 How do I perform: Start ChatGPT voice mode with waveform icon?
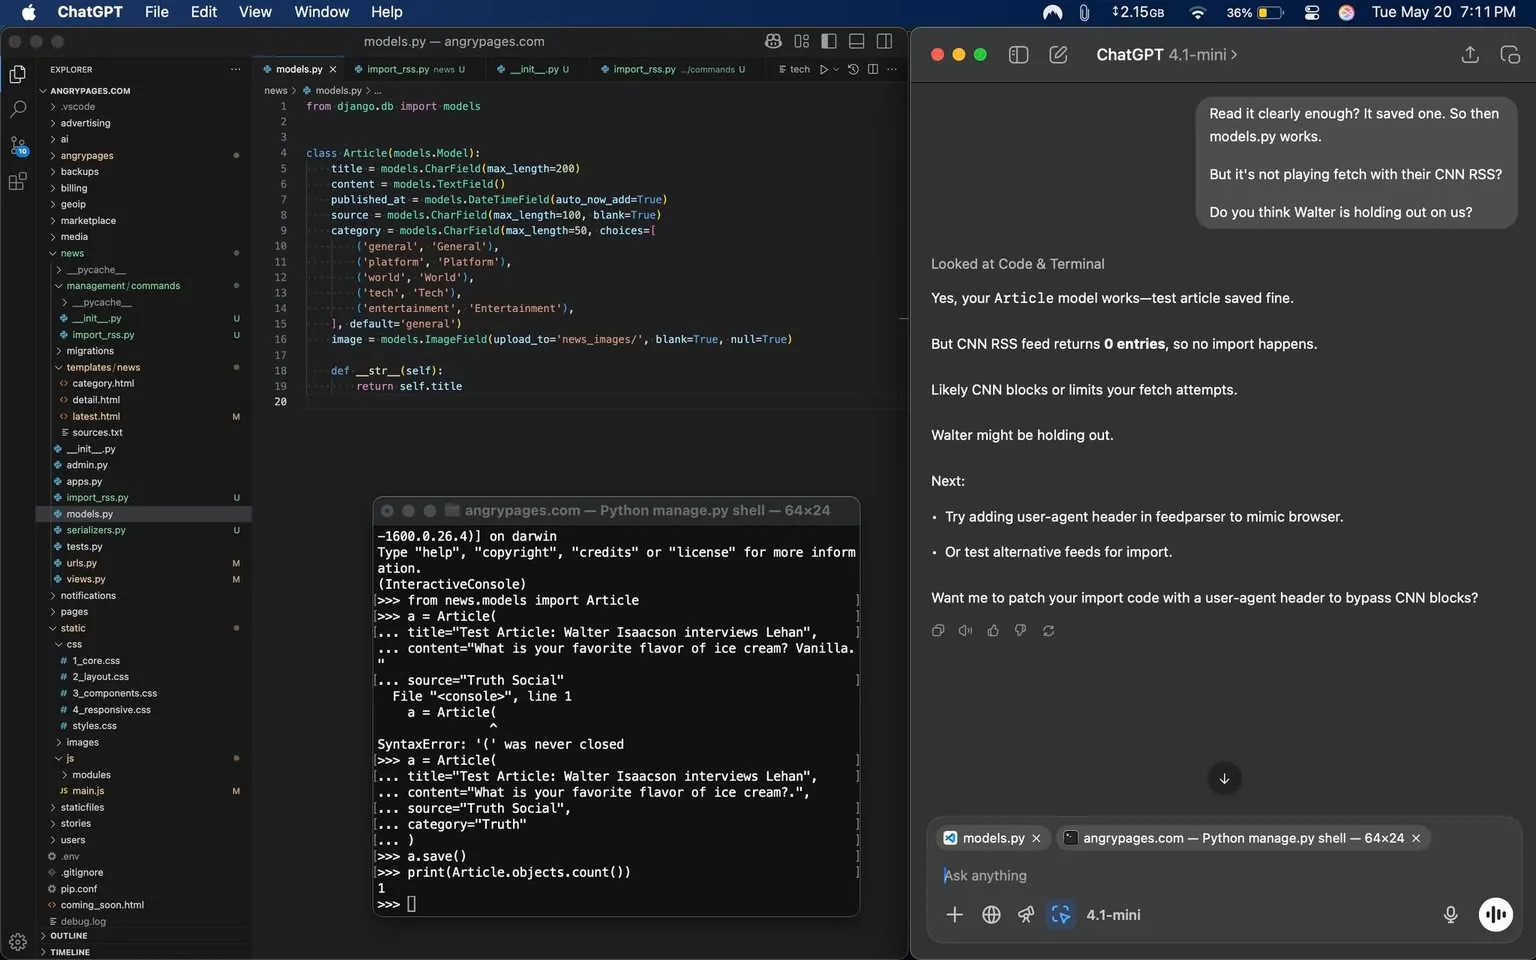1496,914
